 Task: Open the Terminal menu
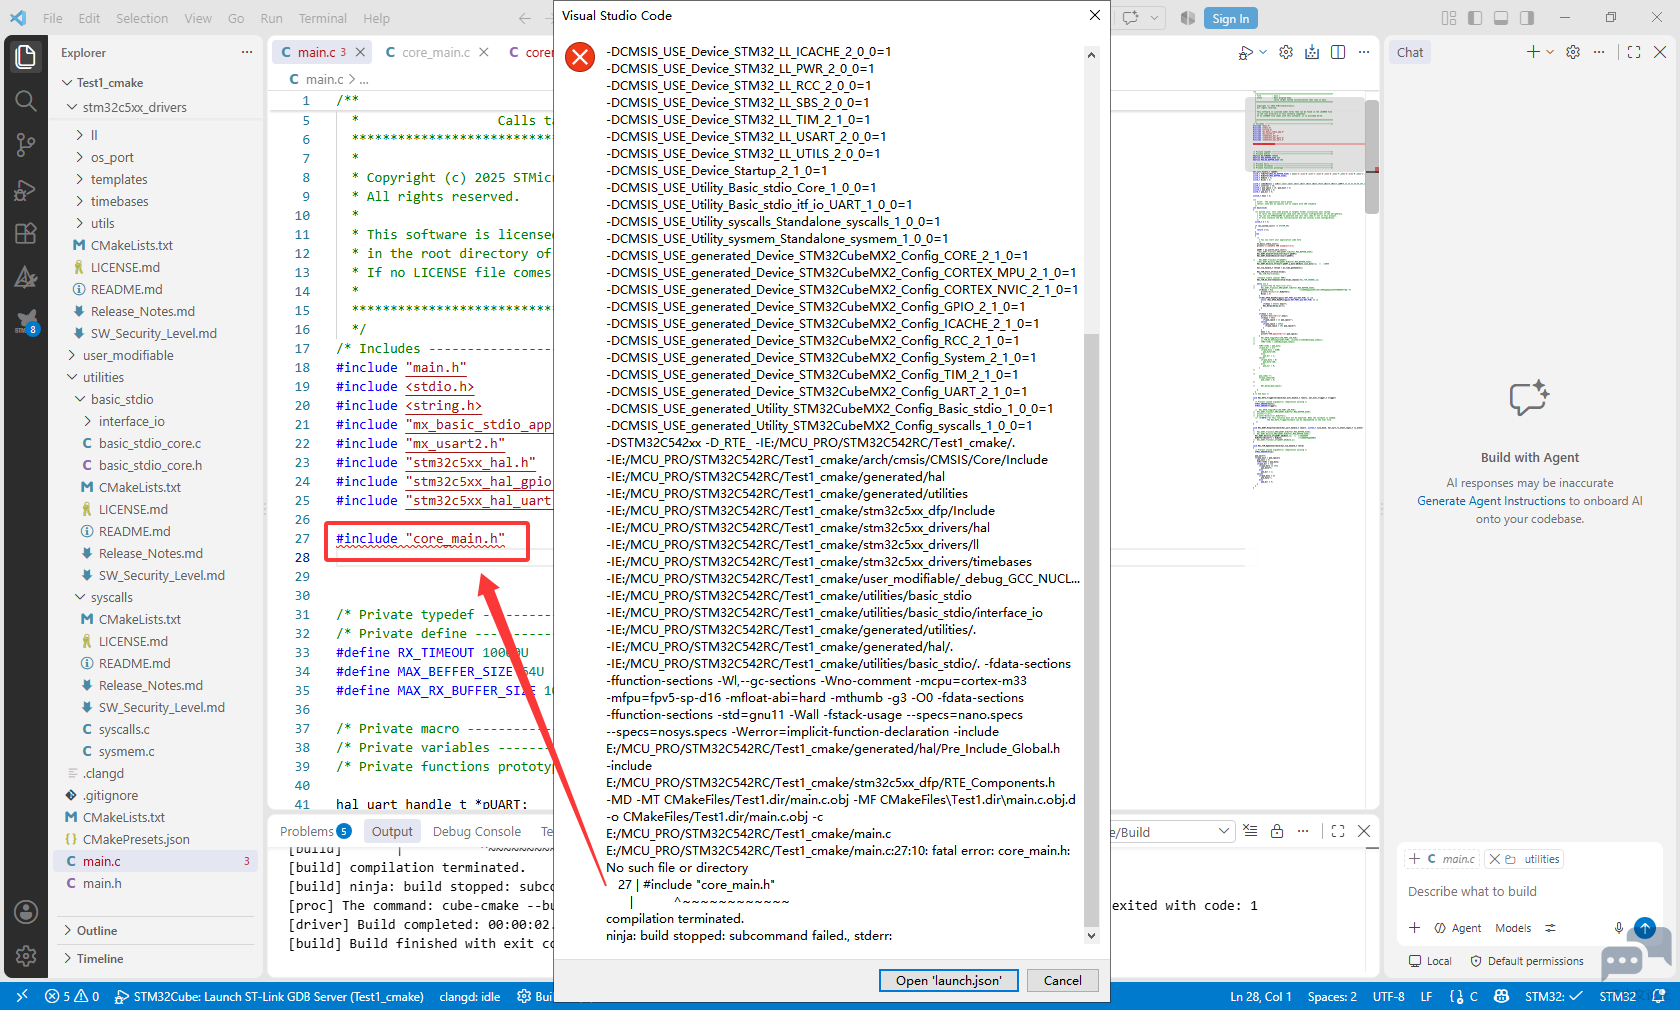click(x=323, y=18)
